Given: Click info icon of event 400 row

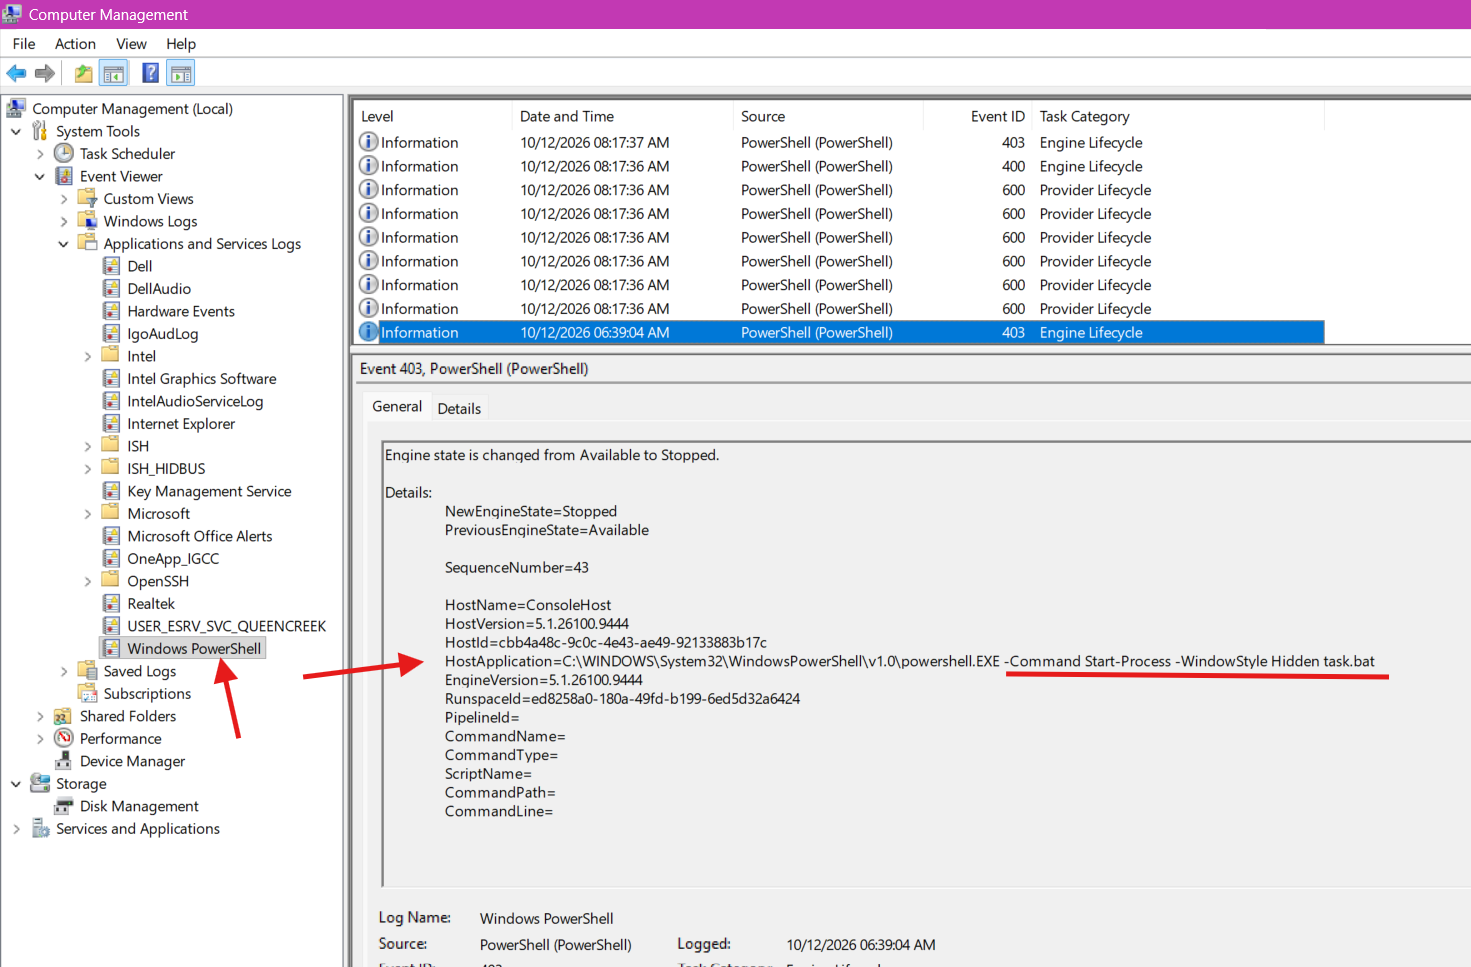Looking at the screenshot, I should (369, 166).
